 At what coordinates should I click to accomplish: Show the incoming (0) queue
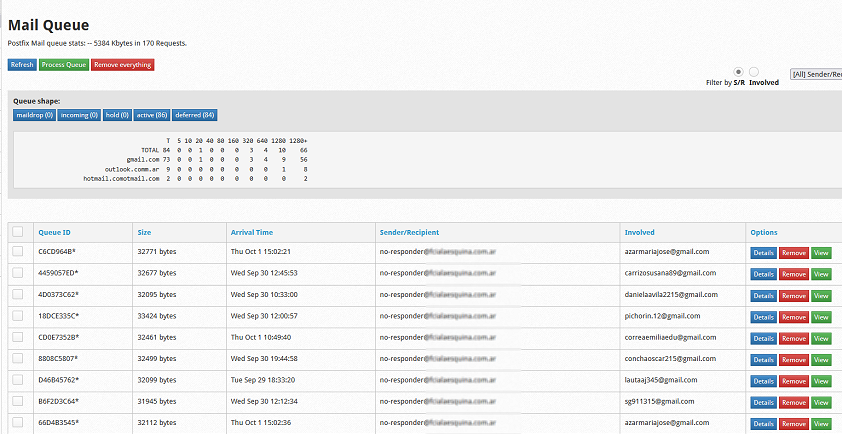79,115
